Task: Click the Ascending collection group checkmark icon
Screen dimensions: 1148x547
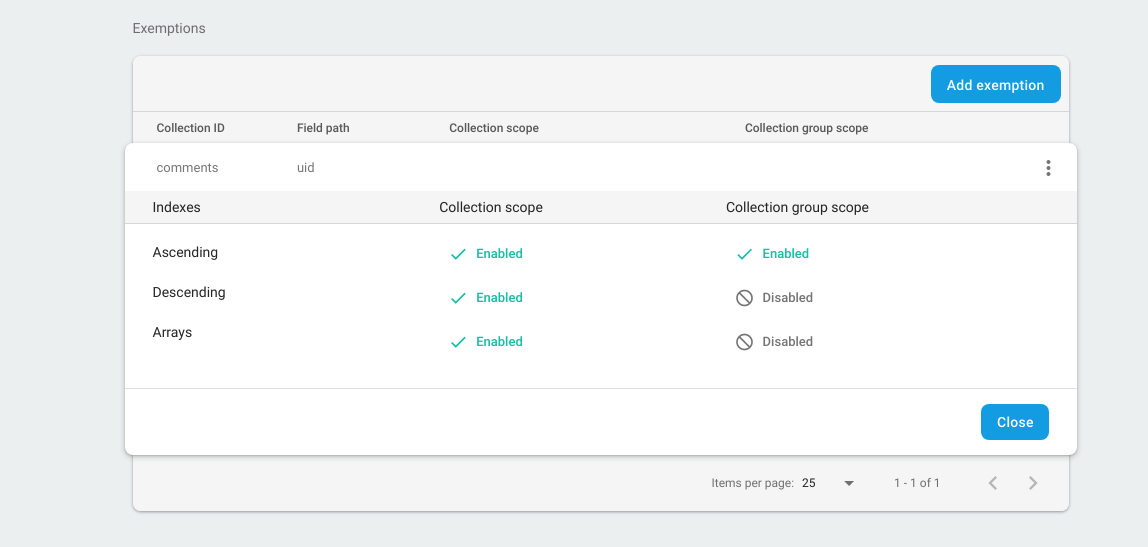Action: (x=744, y=254)
